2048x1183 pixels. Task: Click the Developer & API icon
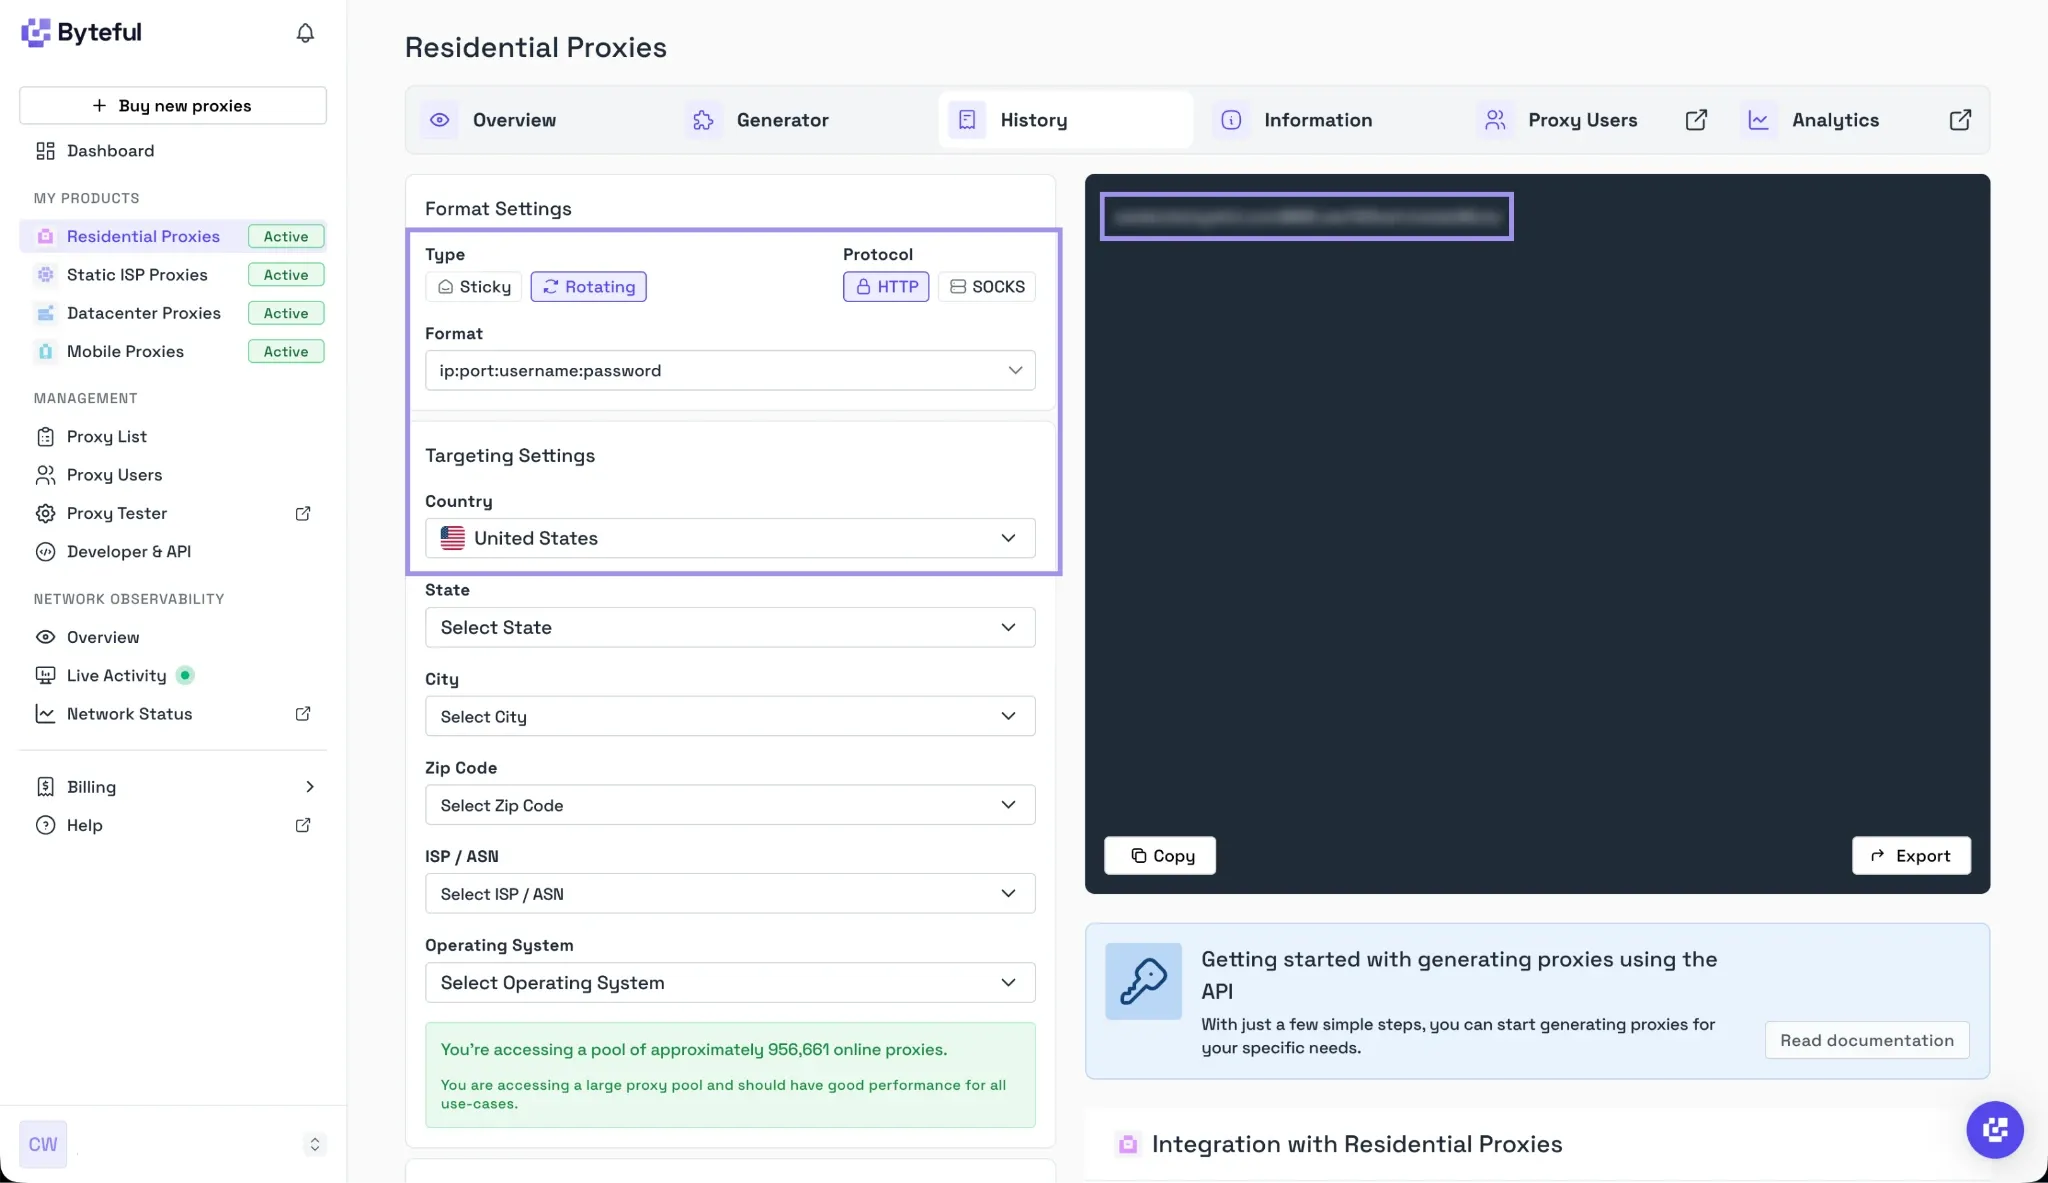45,552
